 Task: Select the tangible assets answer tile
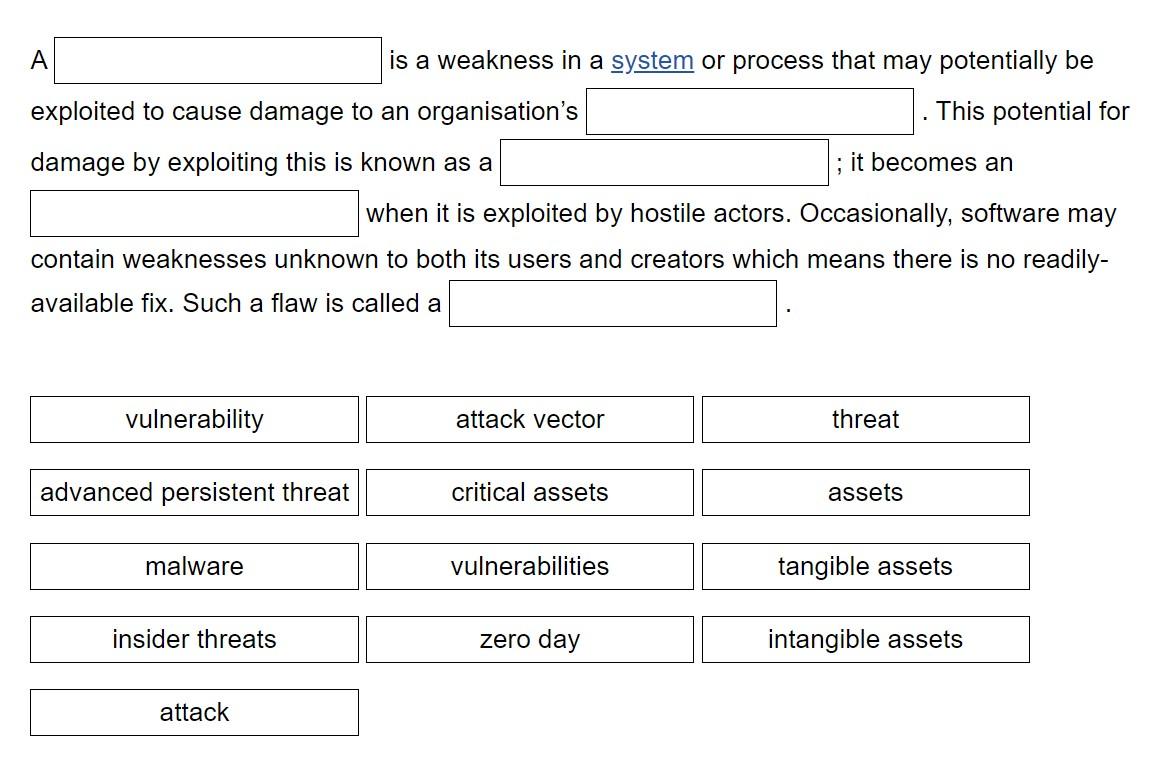[x=865, y=566]
